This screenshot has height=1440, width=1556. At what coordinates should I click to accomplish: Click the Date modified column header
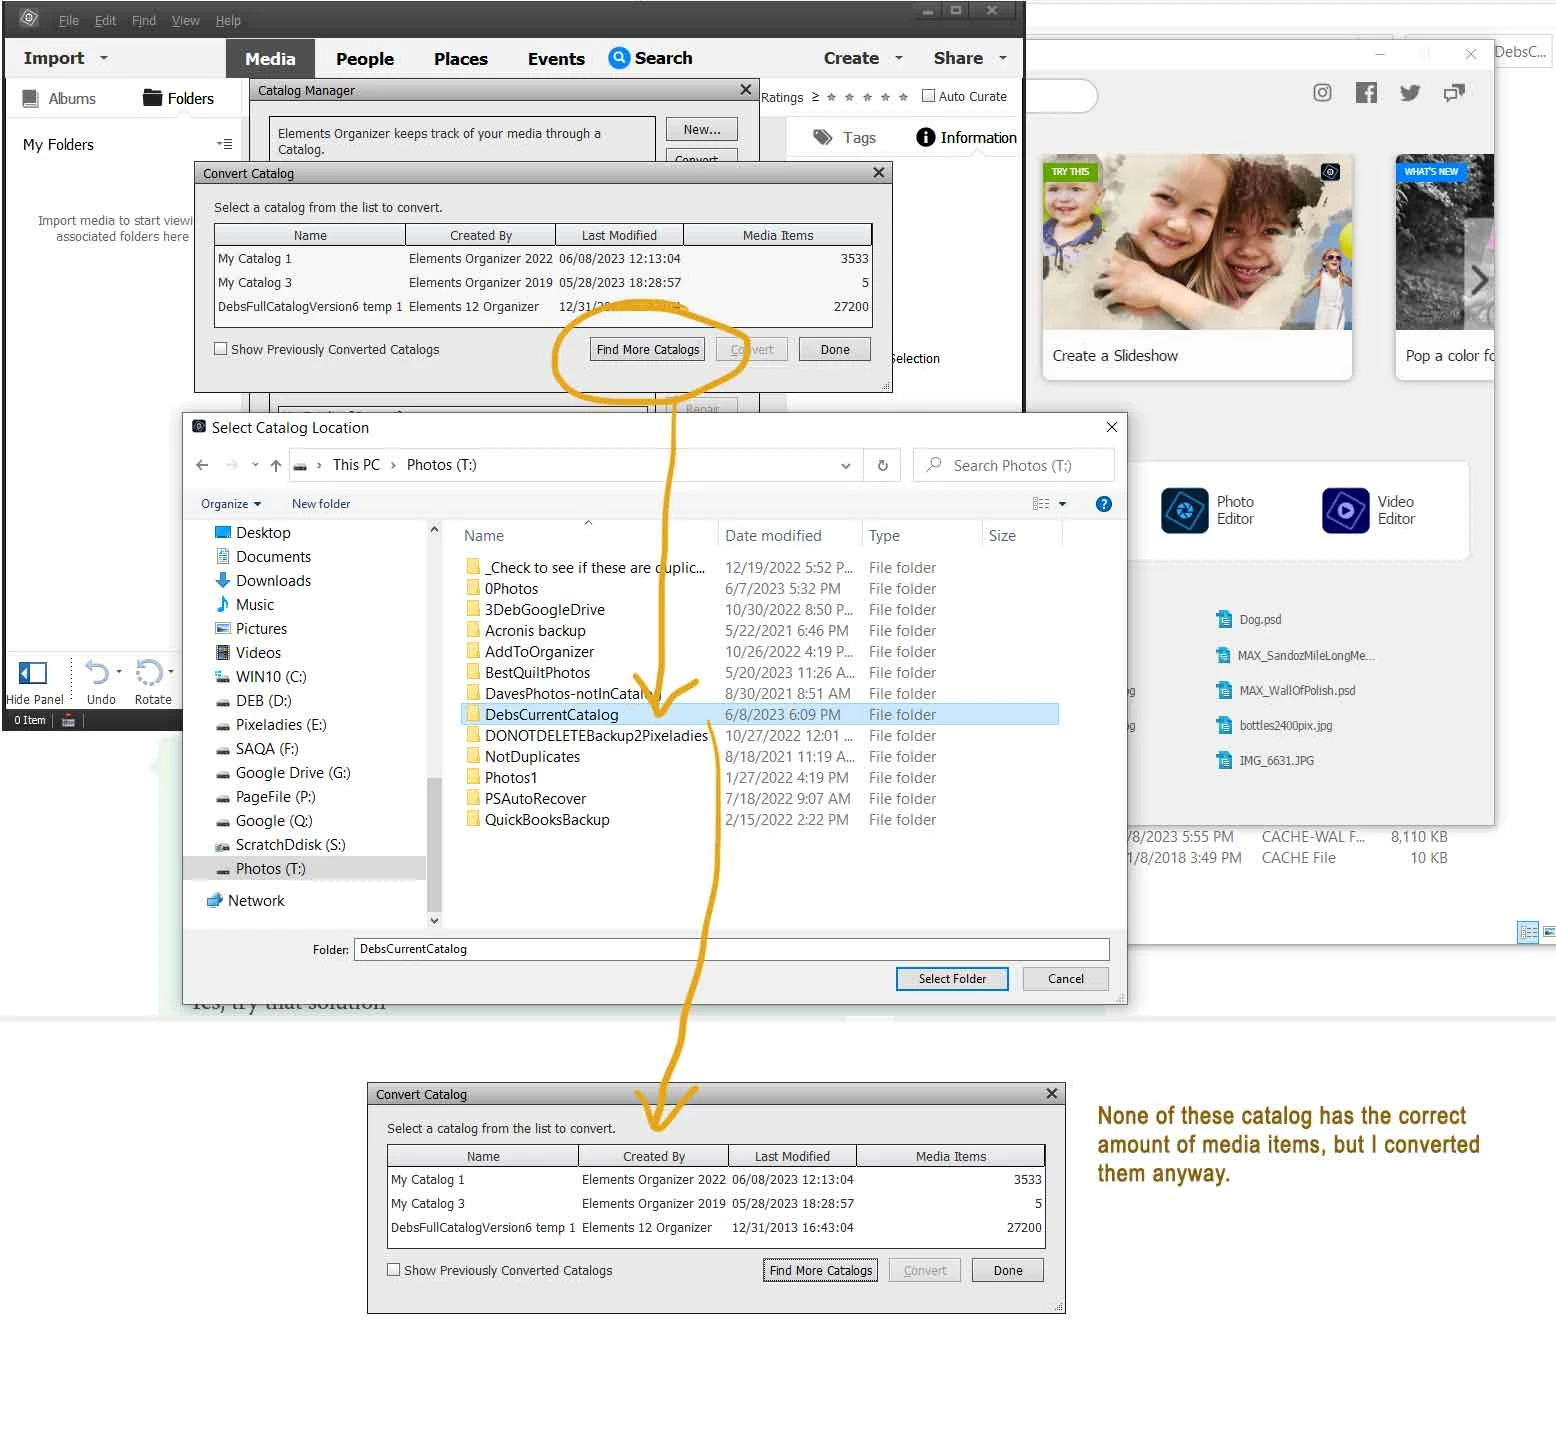point(773,536)
